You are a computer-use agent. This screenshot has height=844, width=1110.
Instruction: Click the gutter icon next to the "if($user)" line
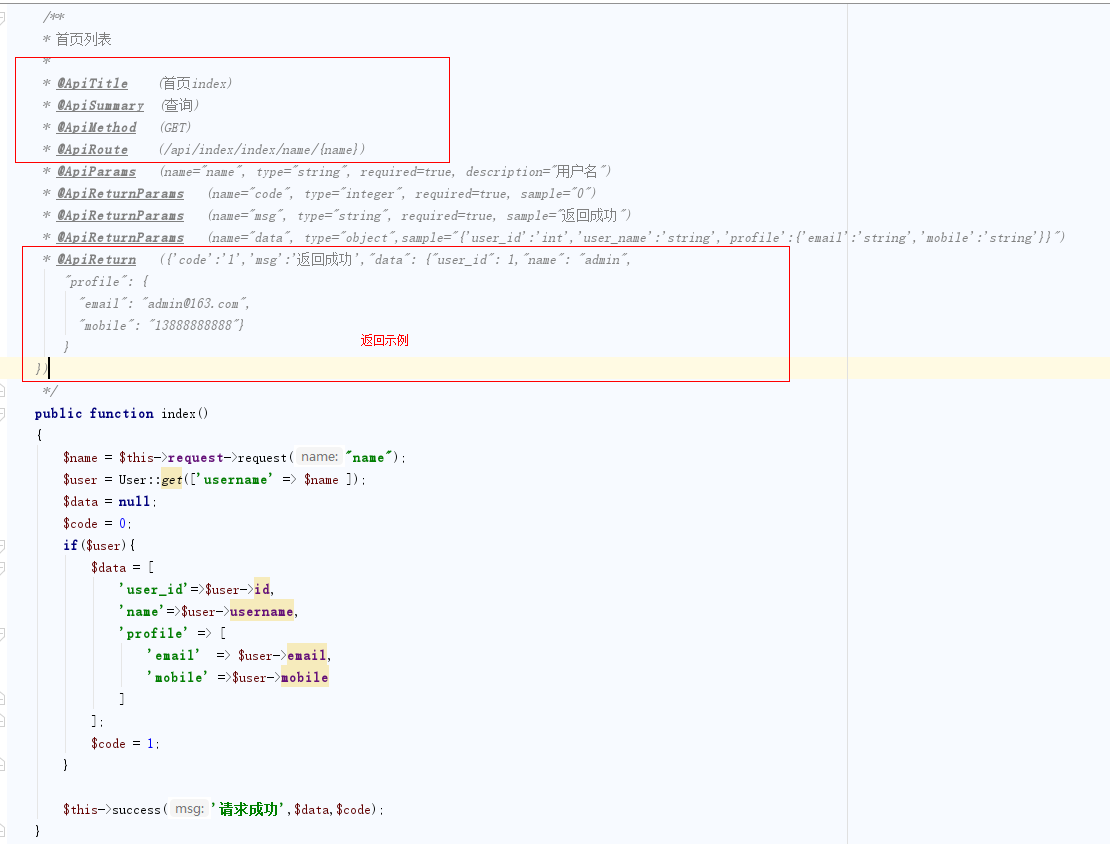(8, 545)
